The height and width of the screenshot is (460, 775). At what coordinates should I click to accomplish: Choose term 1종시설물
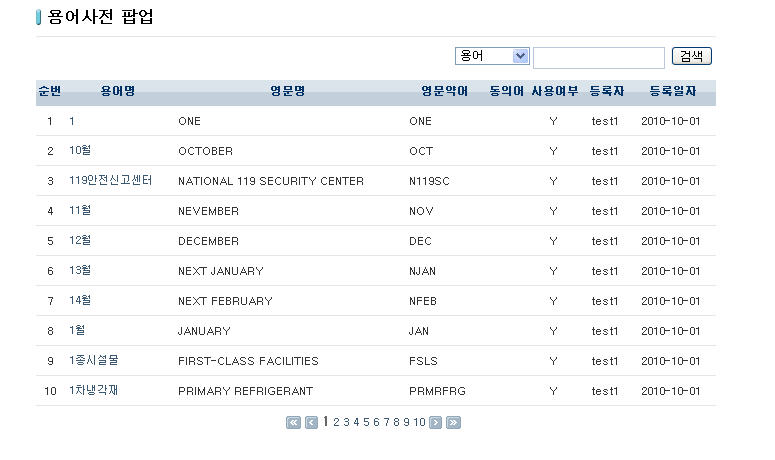click(x=93, y=361)
